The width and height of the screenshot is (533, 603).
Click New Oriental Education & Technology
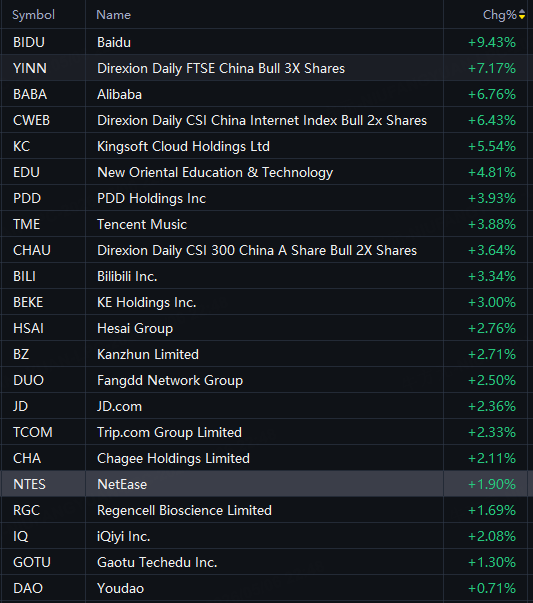click(215, 173)
